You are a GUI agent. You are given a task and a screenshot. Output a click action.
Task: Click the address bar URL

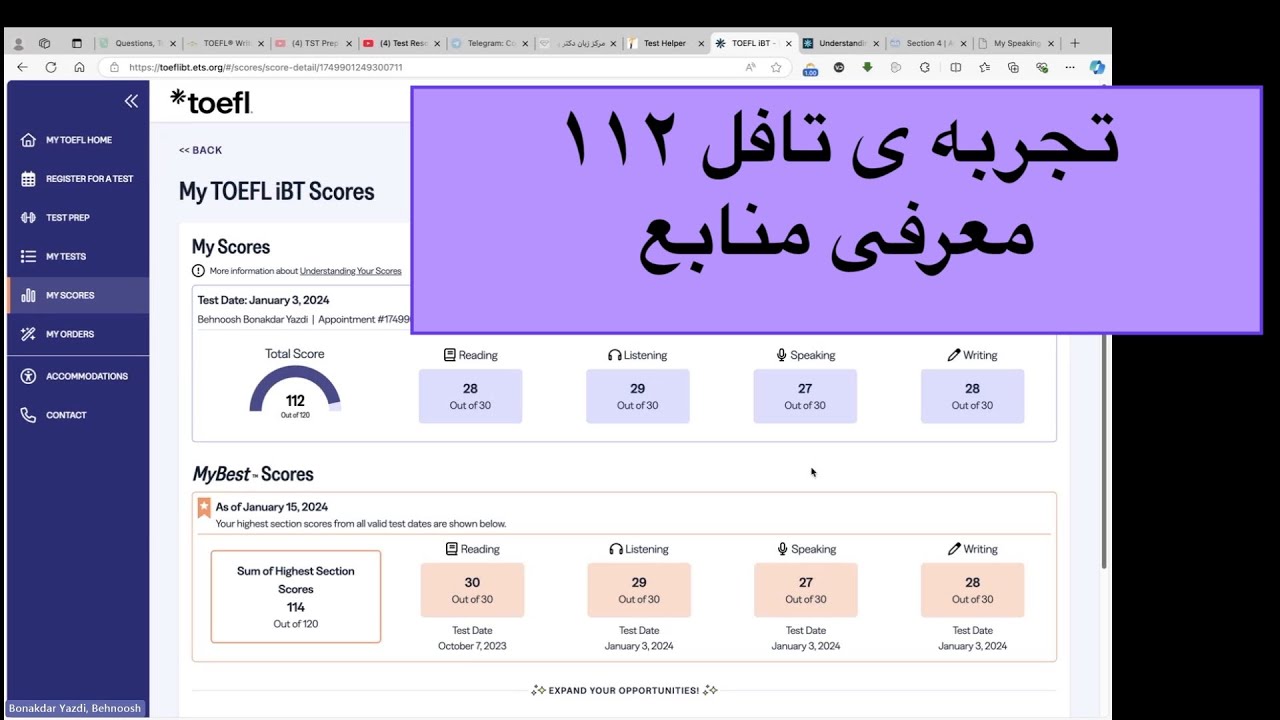point(265,67)
